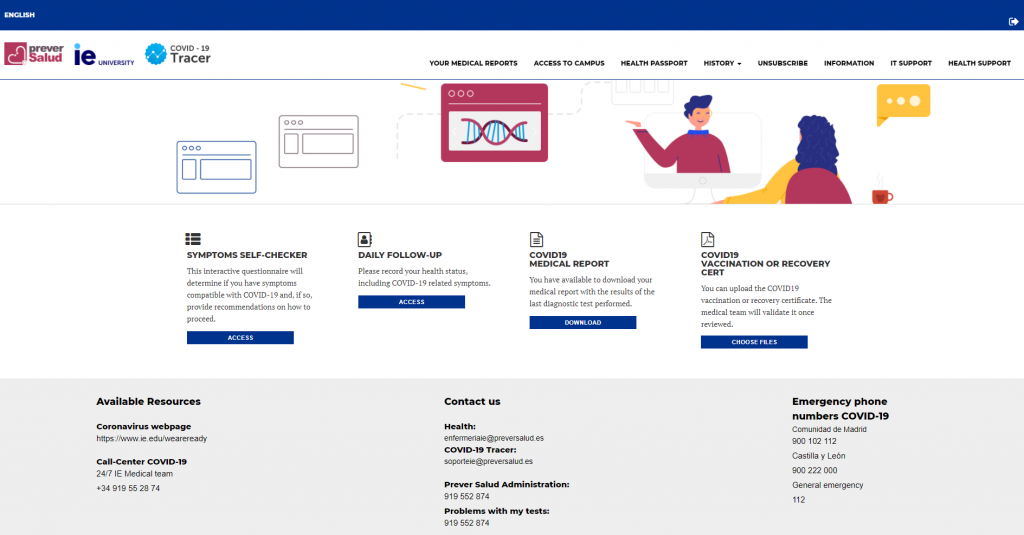1024x535 pixels.
Task: Open the Unsubscribe menu item
Action: click(782, 63)
